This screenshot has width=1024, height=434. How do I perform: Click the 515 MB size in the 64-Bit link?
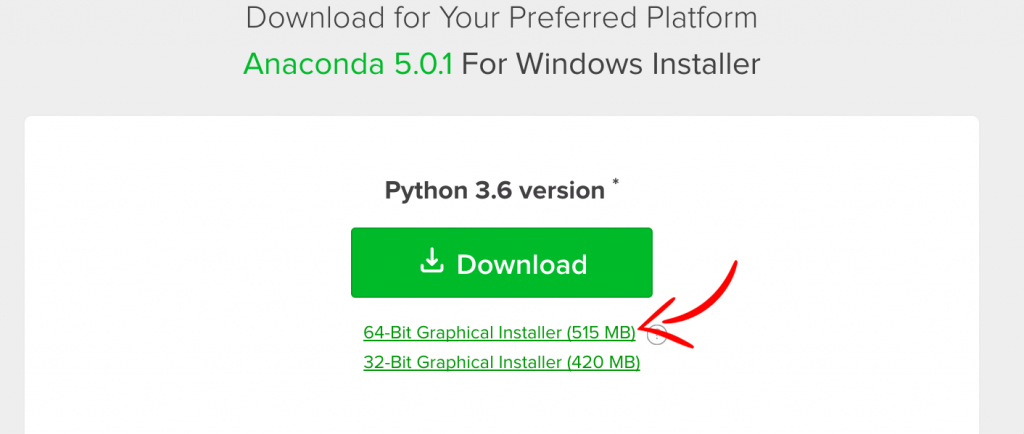[601, 333]
